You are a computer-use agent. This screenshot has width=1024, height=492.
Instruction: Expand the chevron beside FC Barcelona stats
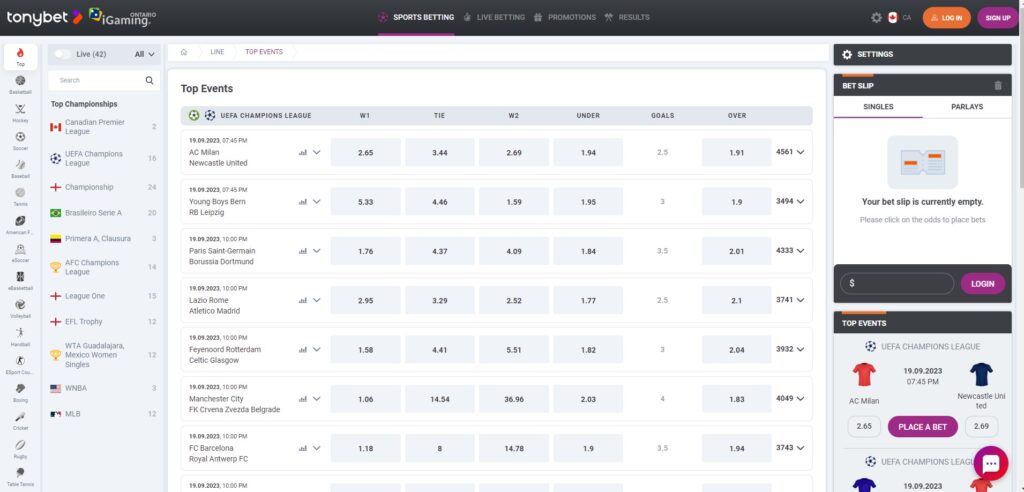coord(317,448)
